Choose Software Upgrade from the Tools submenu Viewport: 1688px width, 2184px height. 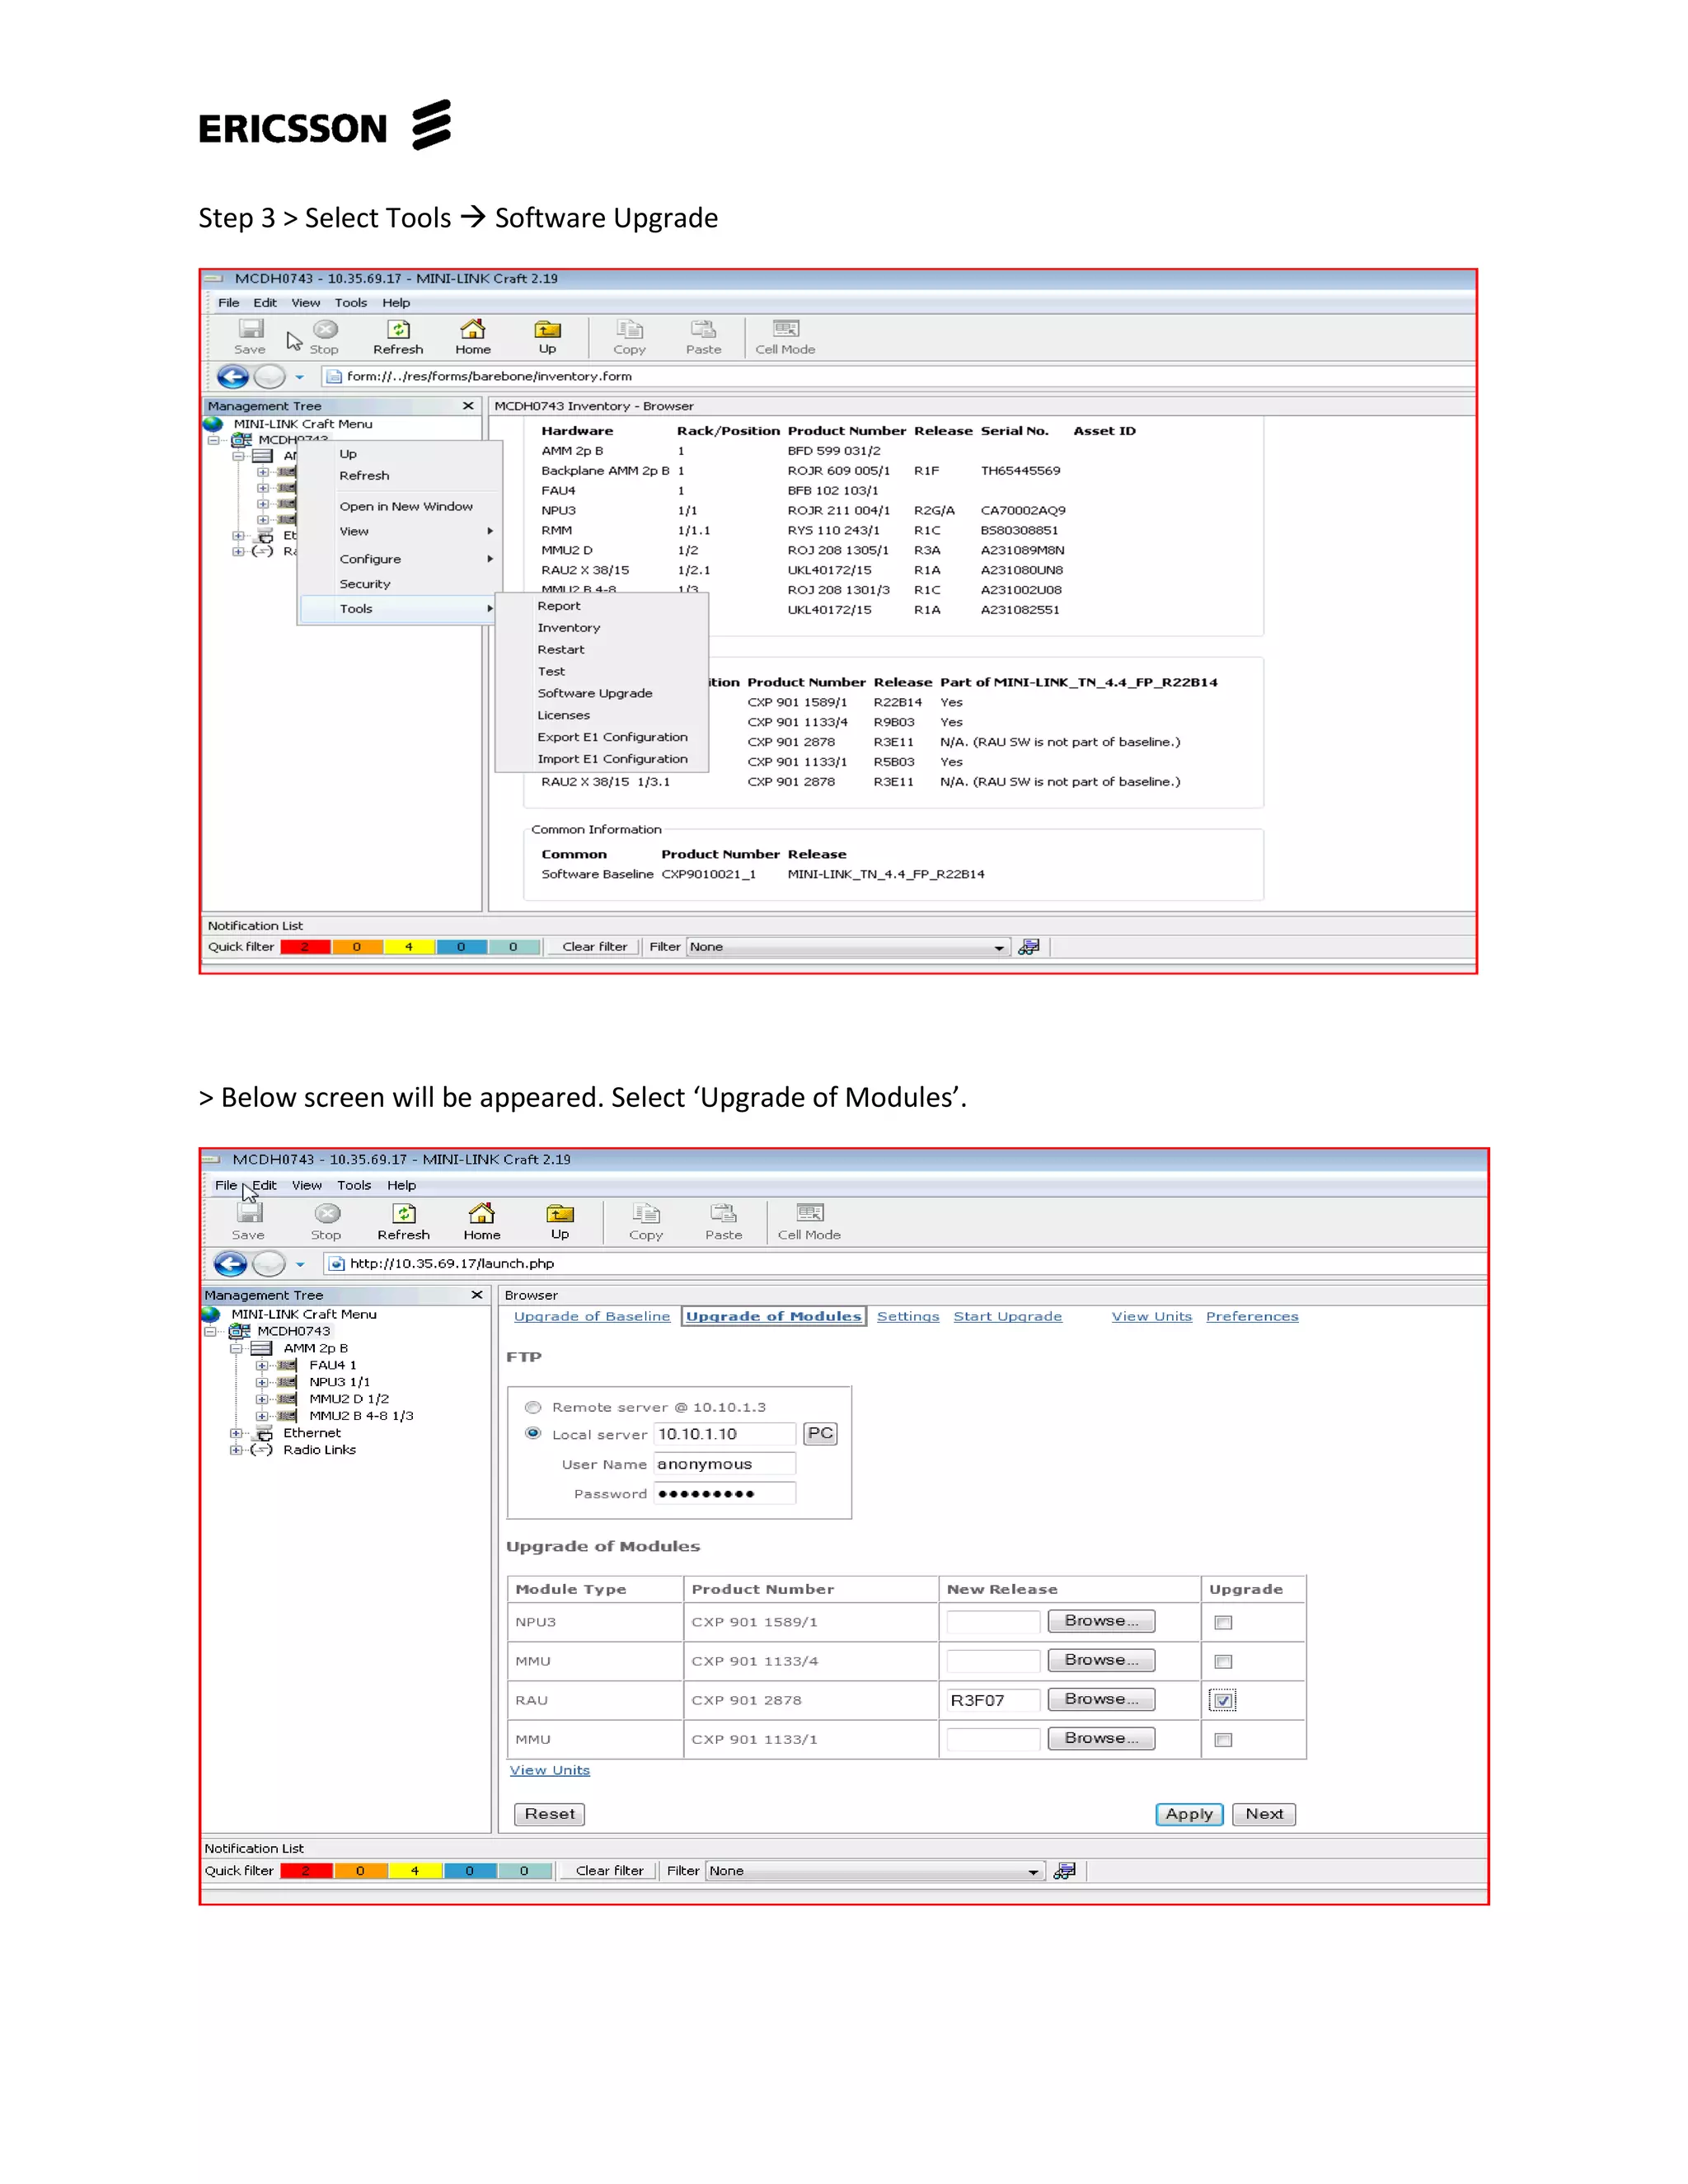pos(595,693)
